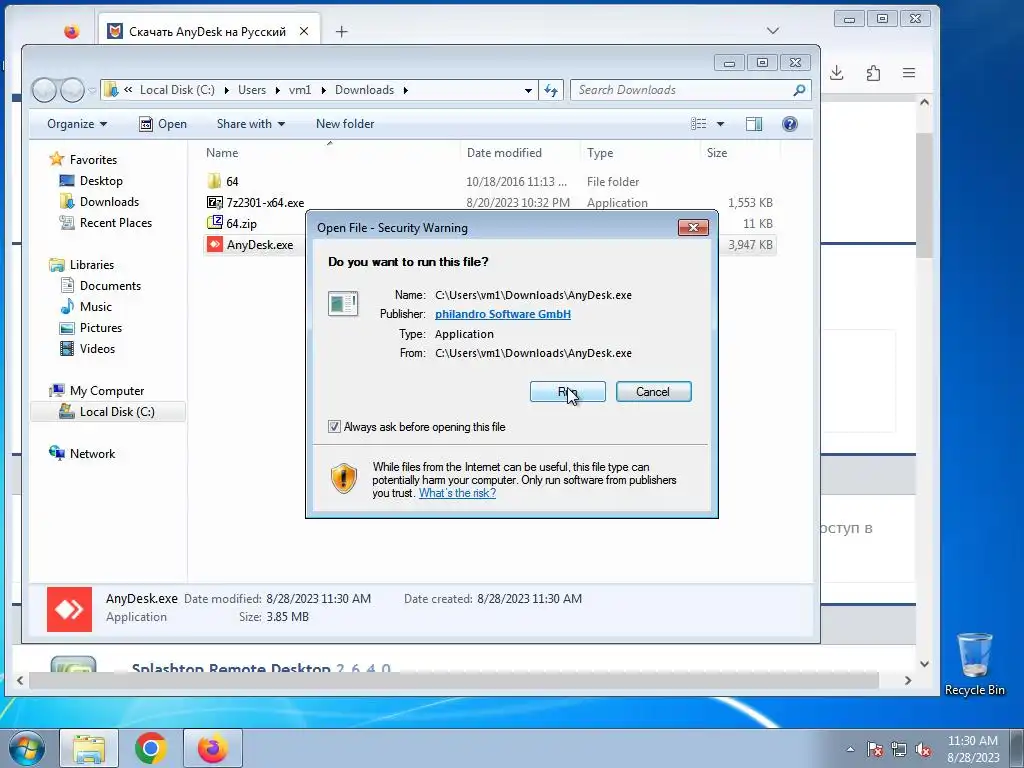Viewport: 1024px width, 768px height.
Task: Expand the Share with dropdown
Action: 251,124
